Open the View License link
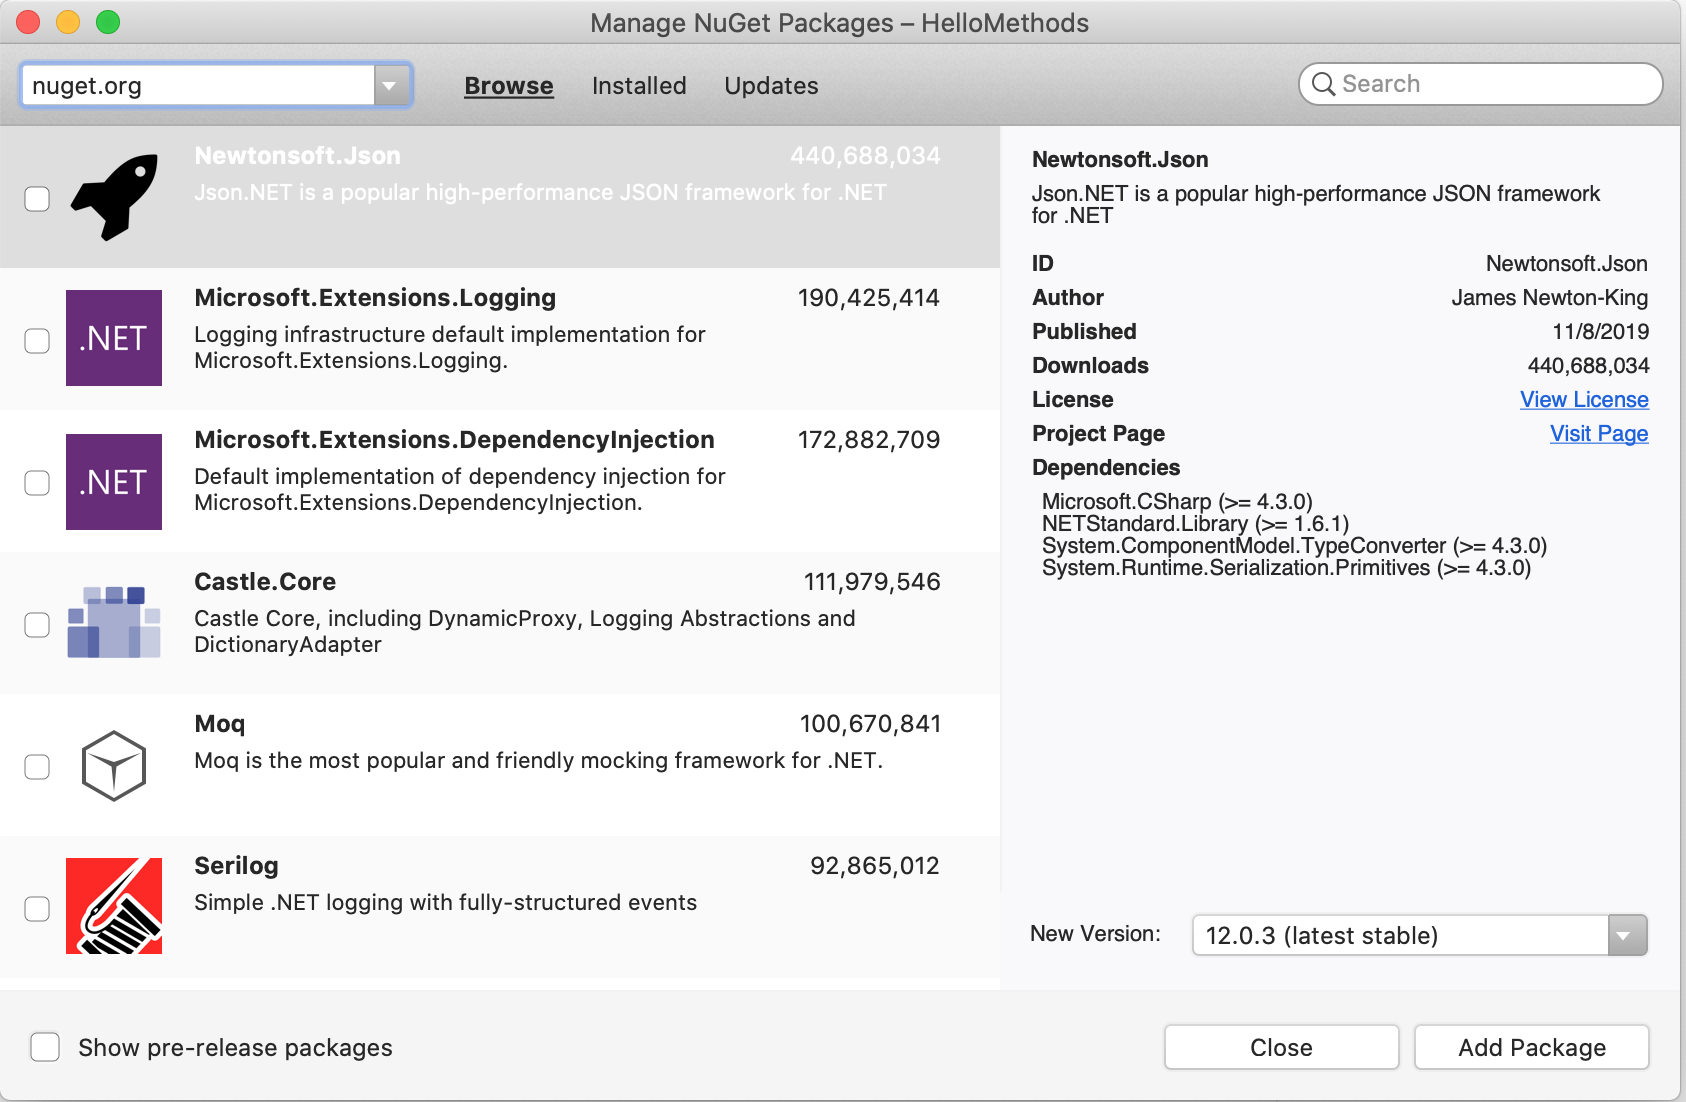 [1584, 400]
